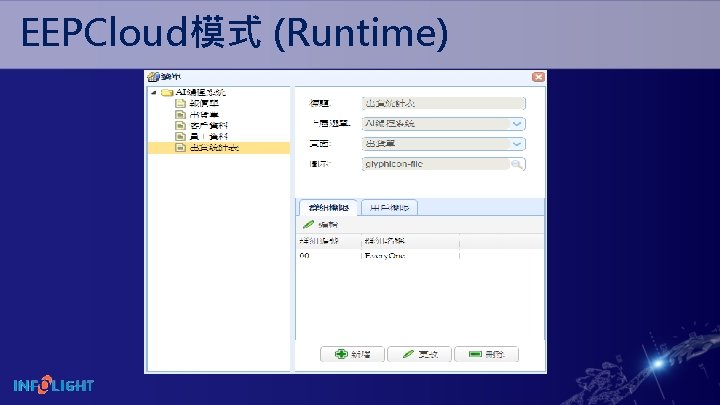720x405 pixels.
Task: Click the 刪除 button with green minus
Action: tap(486, 354)
